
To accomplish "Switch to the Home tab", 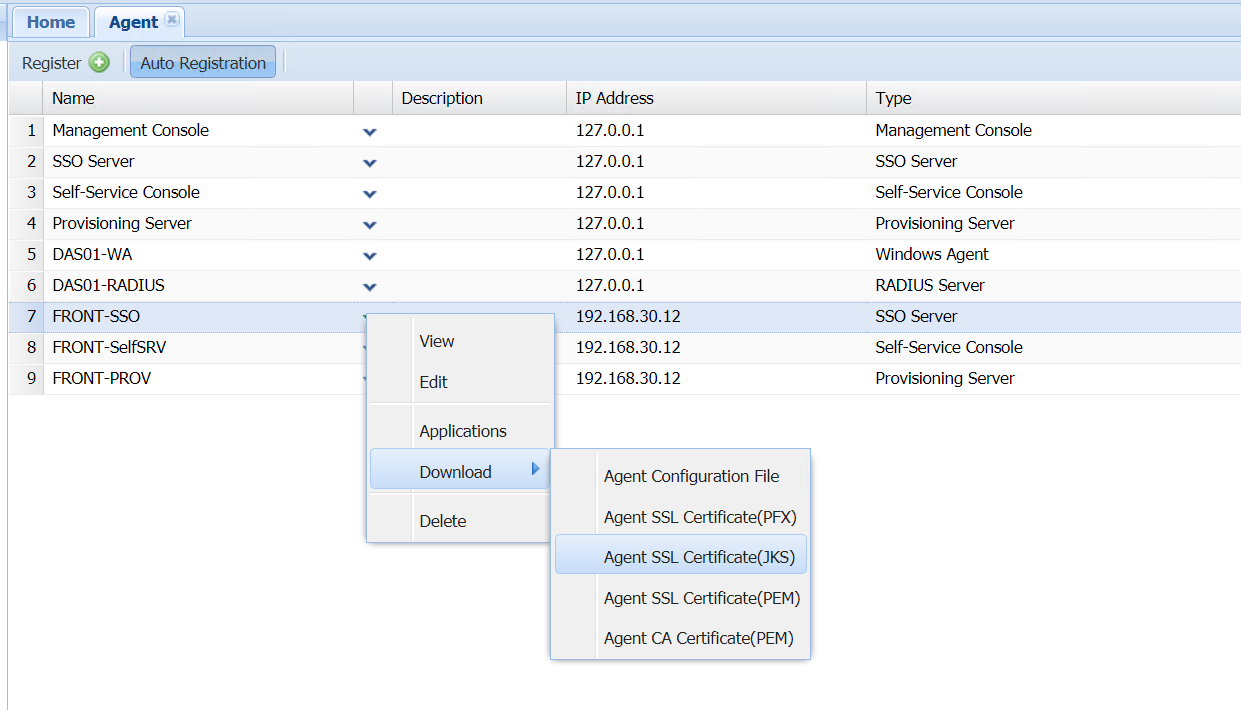I will point(50,22).
